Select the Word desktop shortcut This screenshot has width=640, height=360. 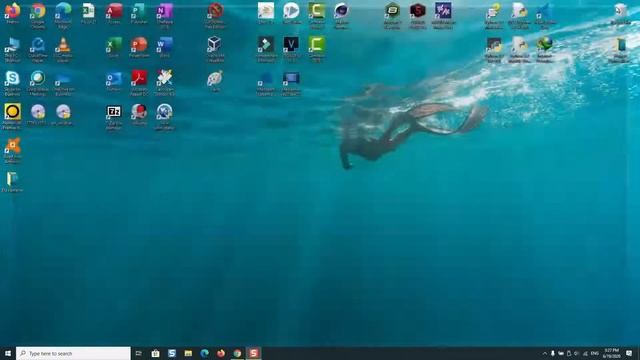pos(164,47)
